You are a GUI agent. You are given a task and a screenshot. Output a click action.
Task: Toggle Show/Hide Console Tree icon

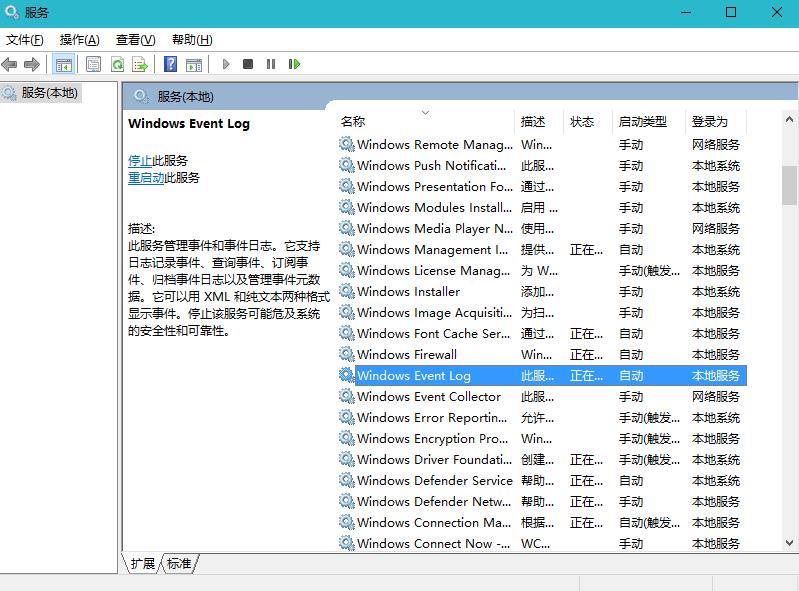(64, 64)
